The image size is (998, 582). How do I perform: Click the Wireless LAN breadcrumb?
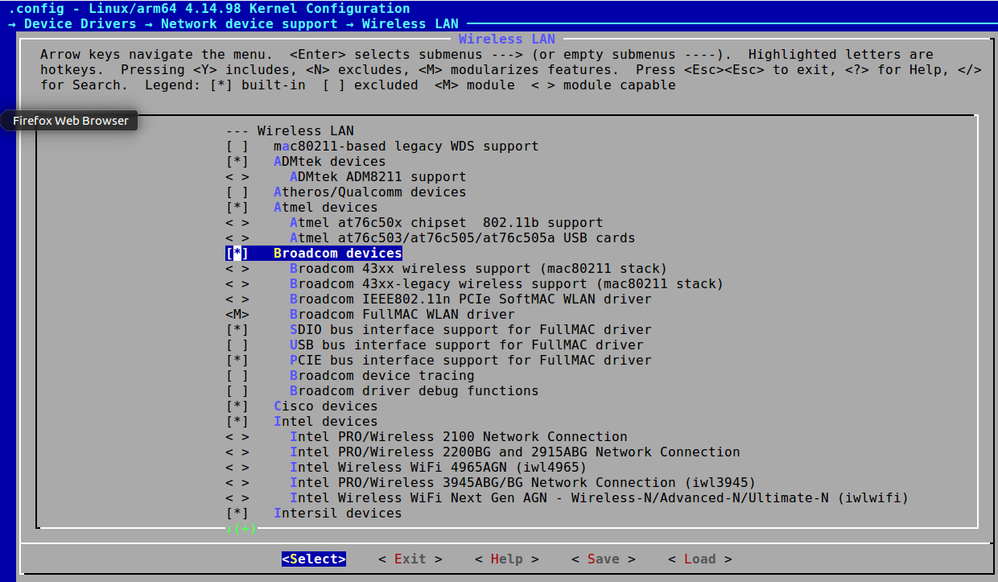pyautogui.click(x=410, y=24)
